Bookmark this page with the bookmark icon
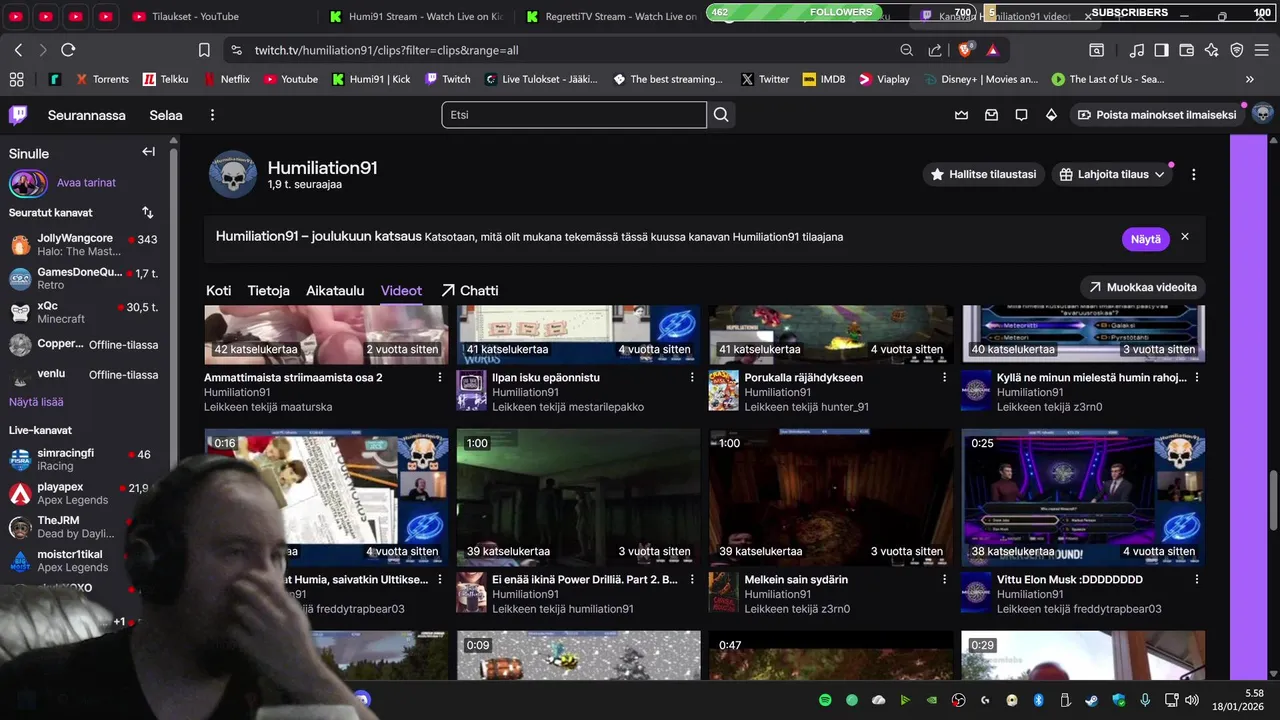Viewport: 1280px width, 720px height. [204, 50]
